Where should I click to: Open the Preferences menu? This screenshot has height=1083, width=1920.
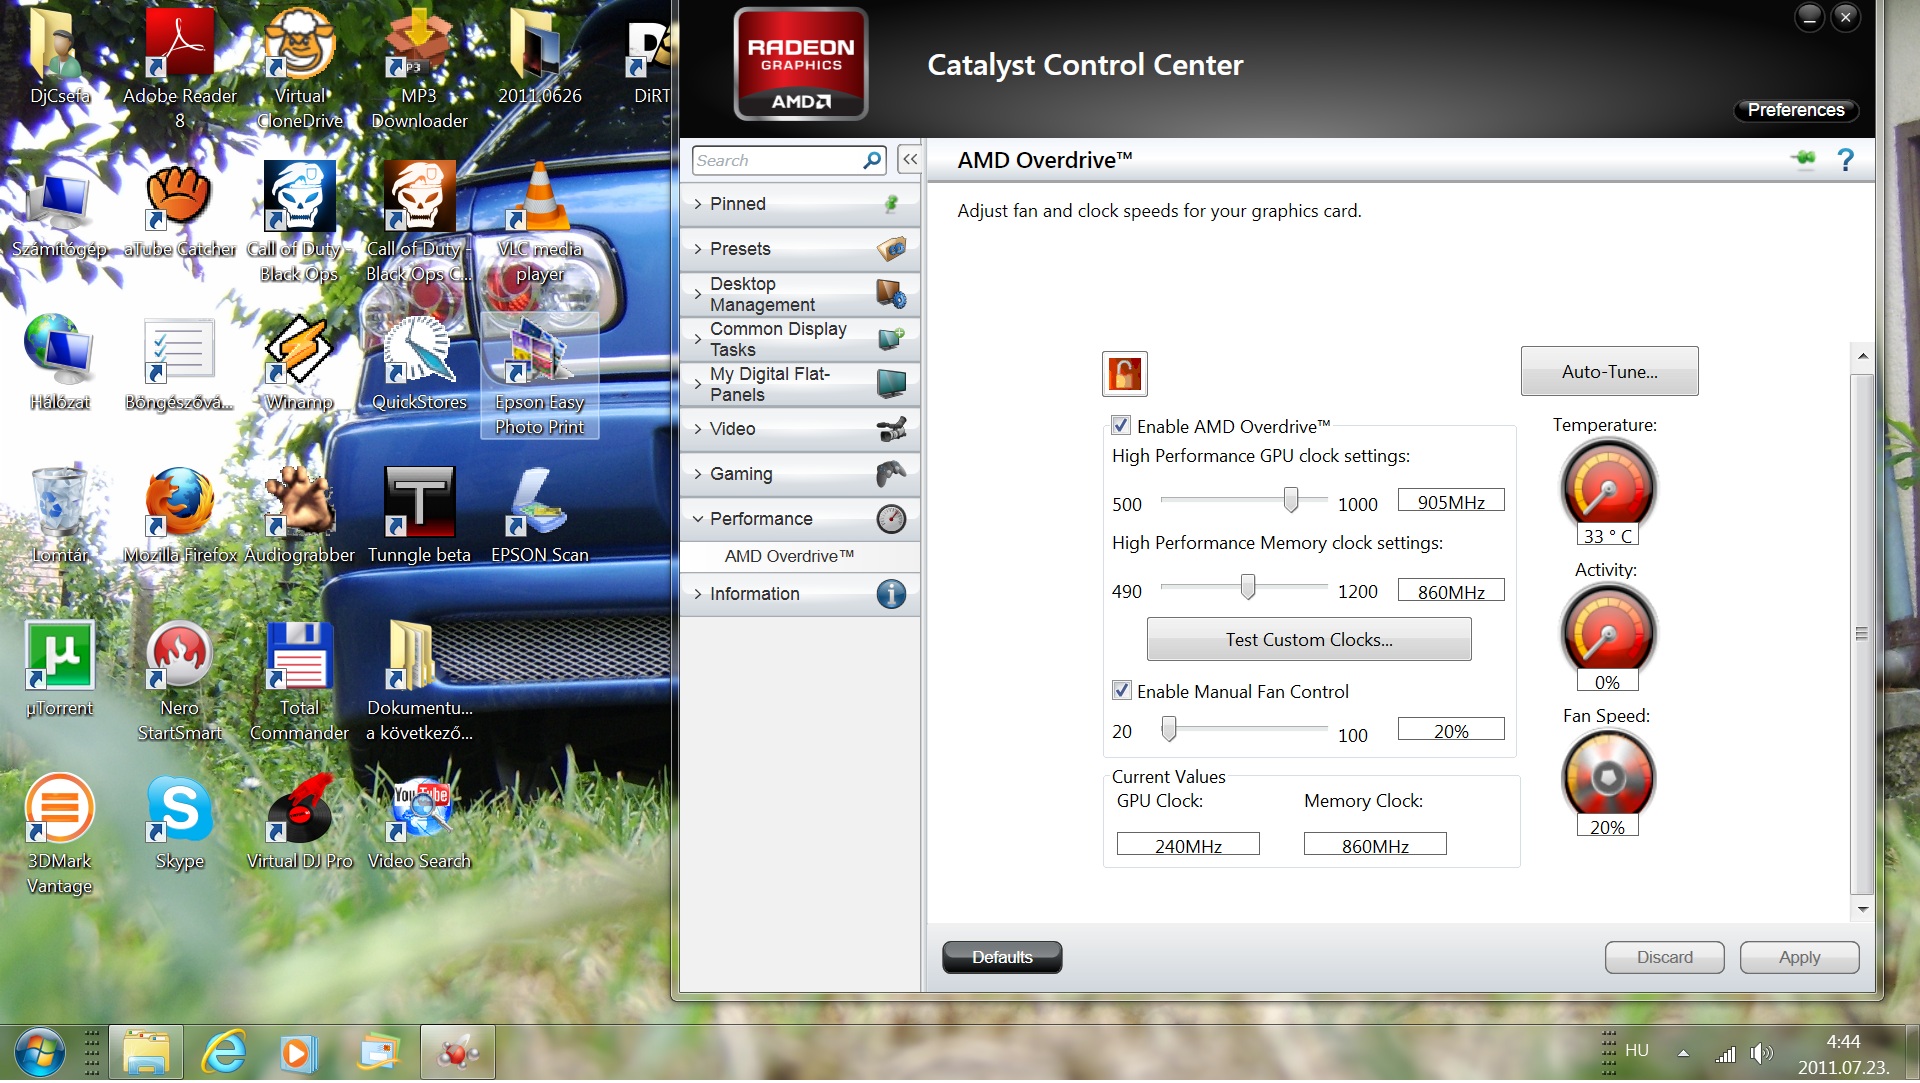coord(1796,110)
